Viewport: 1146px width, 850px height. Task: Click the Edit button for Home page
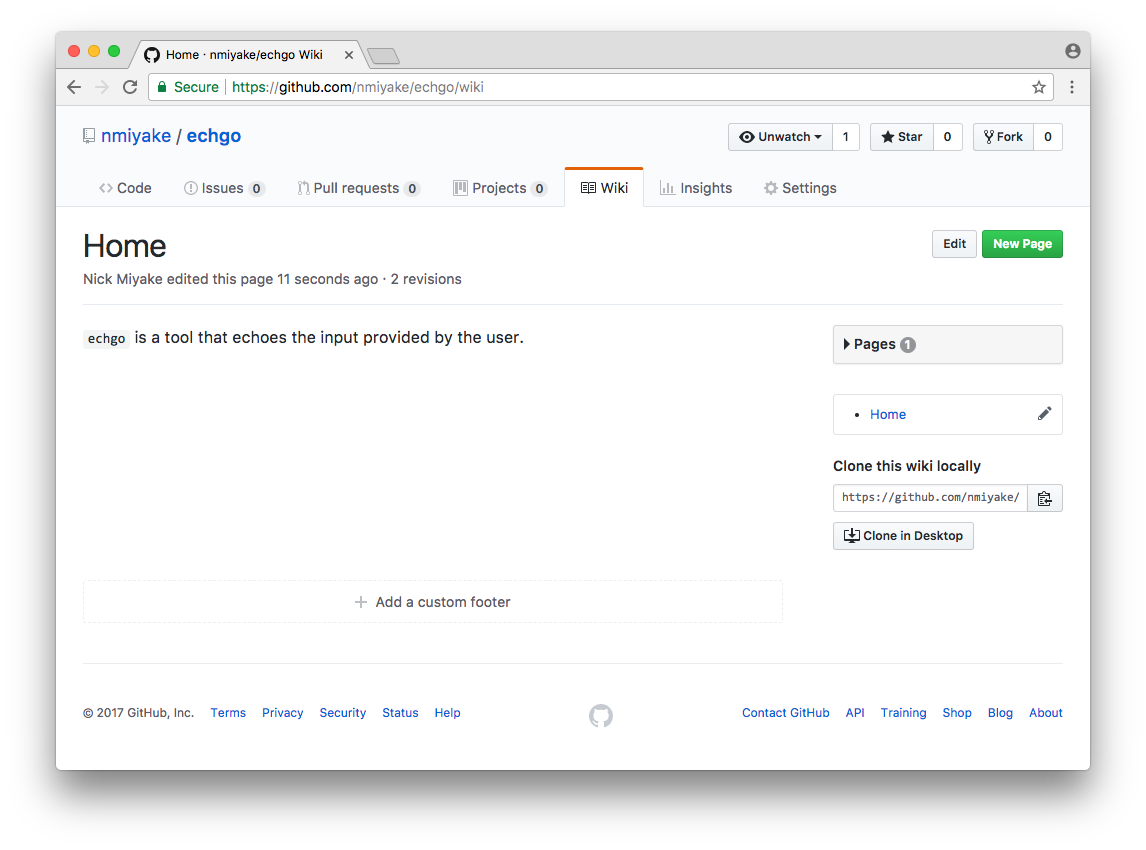954,244
